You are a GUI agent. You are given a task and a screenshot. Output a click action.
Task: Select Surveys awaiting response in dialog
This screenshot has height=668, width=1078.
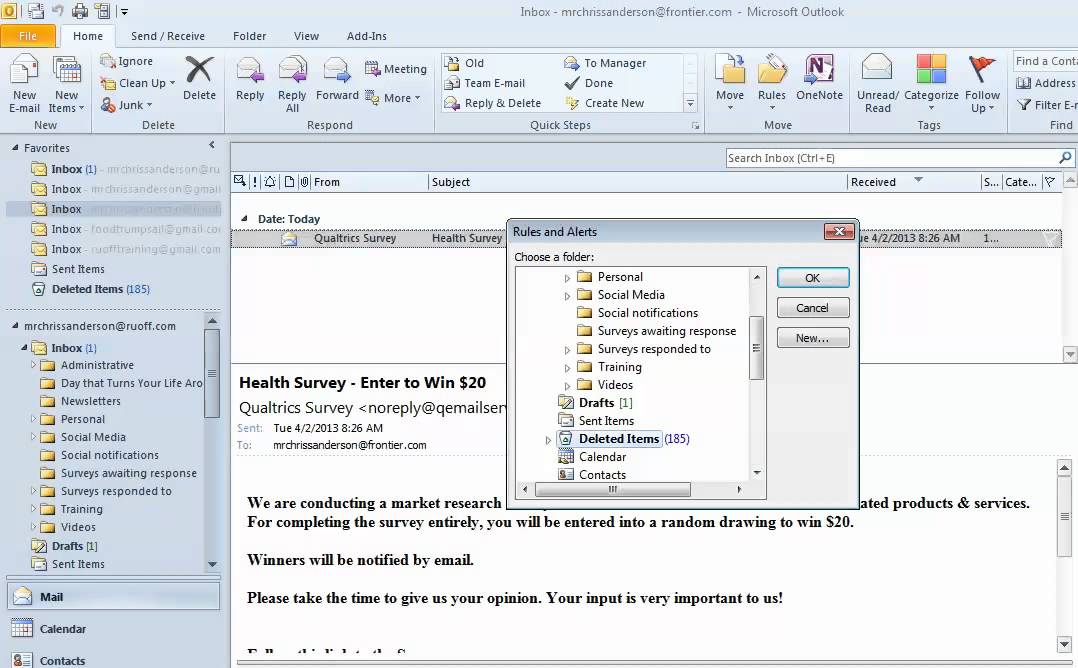[666, 331]
